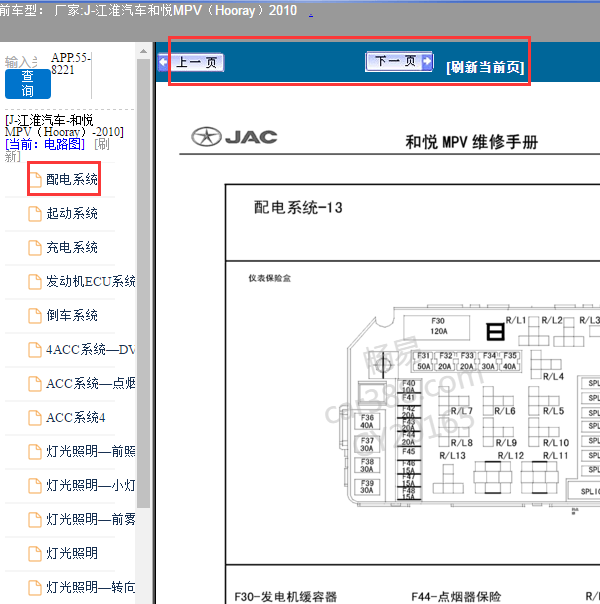Open the 配电系统 document in sidebar
Image resolution: width=600 pixels, height=604 pixels.
pos(72,179)
